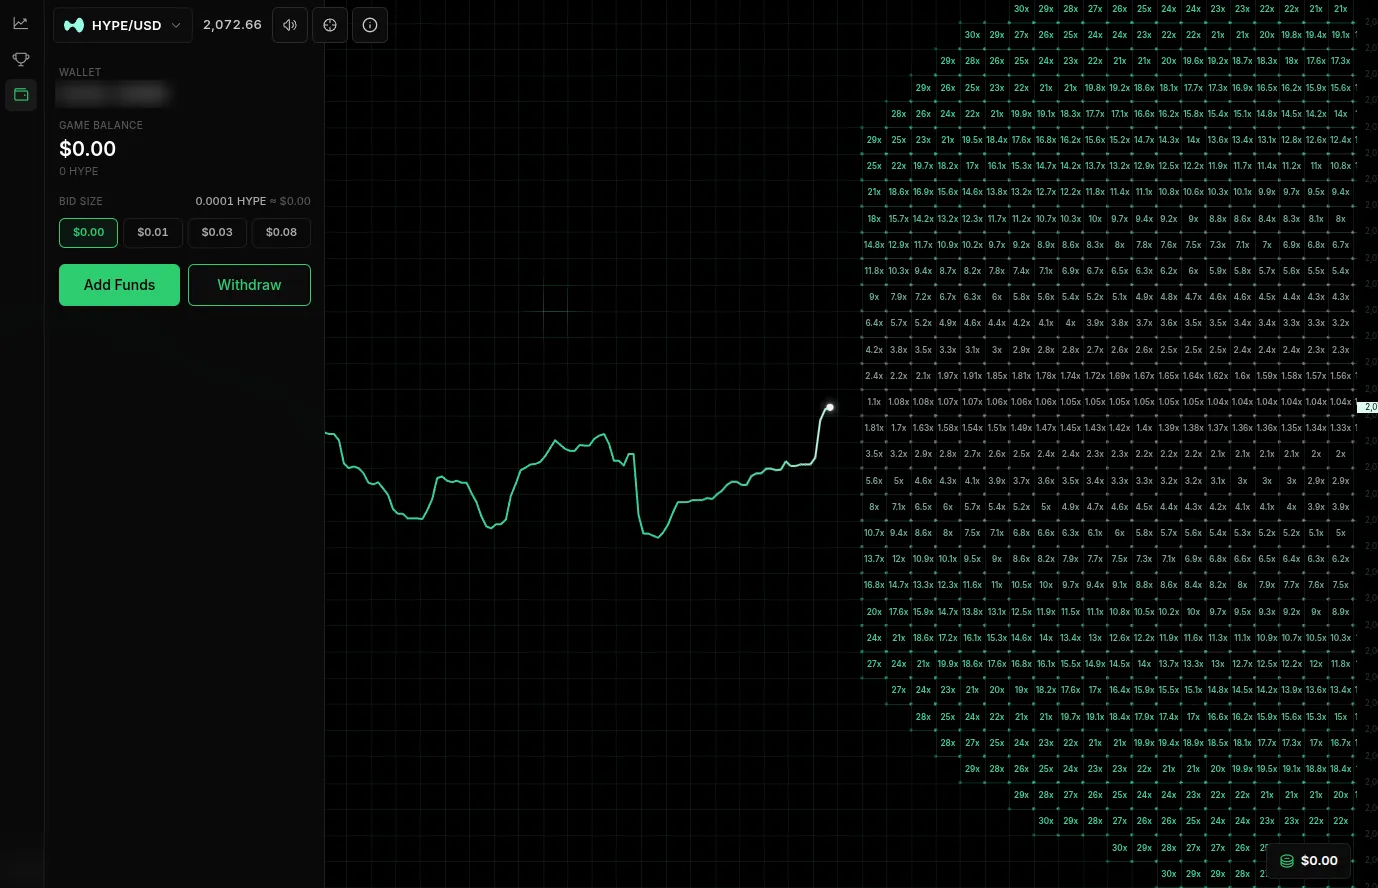1378x888 pixels.
Task: Toggle sound with the speaker icon
Action: (290, 25)
